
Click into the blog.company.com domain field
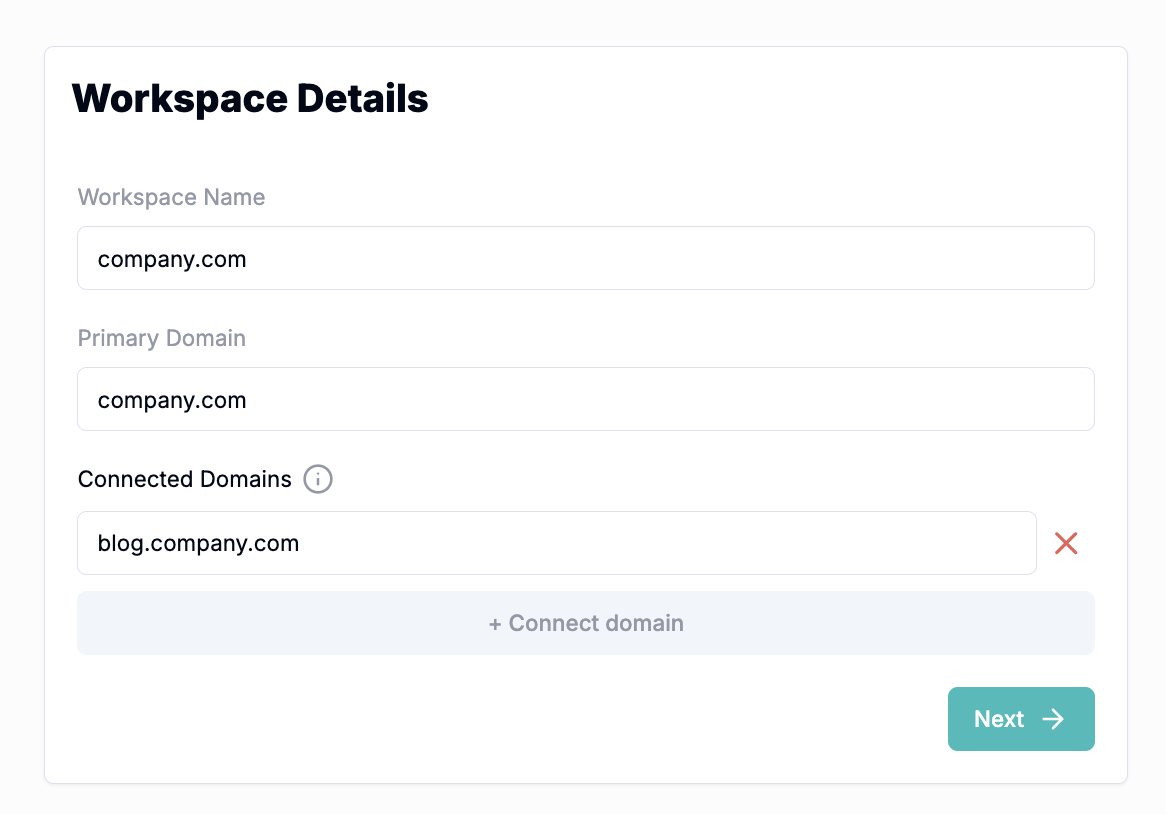click(556, 543)
